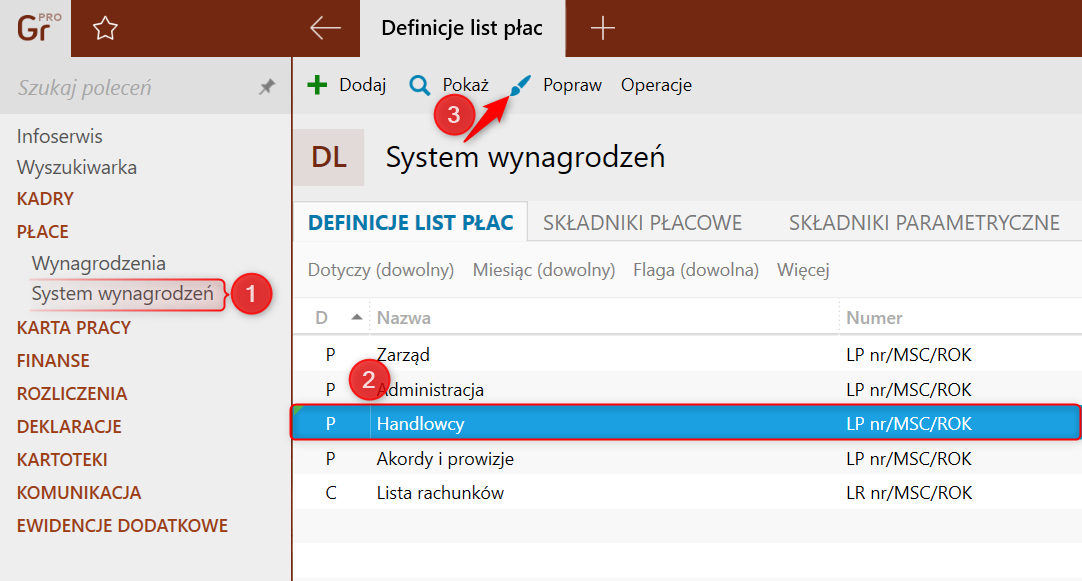Open Wyszukiwarka in the sidebar
1082x581 pixels.
(77, 167)
